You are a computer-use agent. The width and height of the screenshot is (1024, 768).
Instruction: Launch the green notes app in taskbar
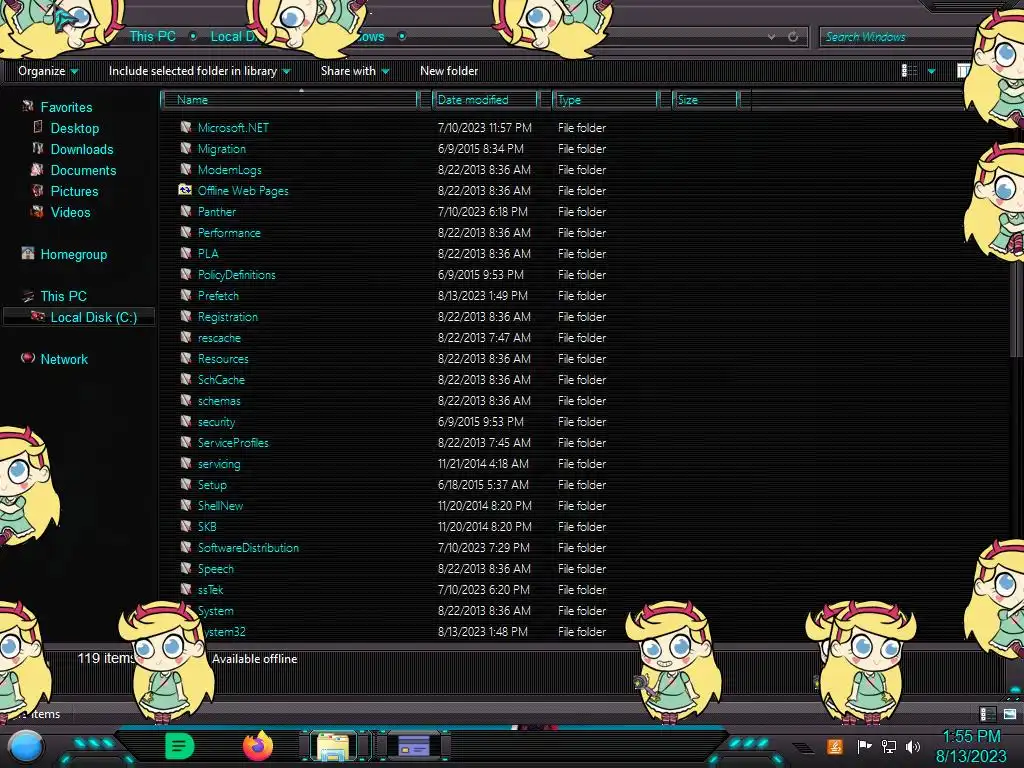179,746
